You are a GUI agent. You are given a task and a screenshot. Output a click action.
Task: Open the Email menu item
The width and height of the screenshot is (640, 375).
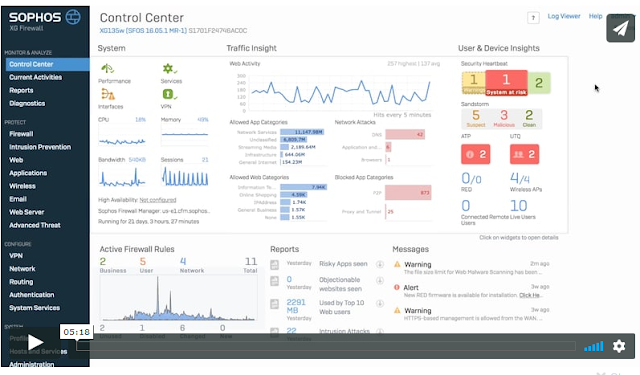click(18, 199)
